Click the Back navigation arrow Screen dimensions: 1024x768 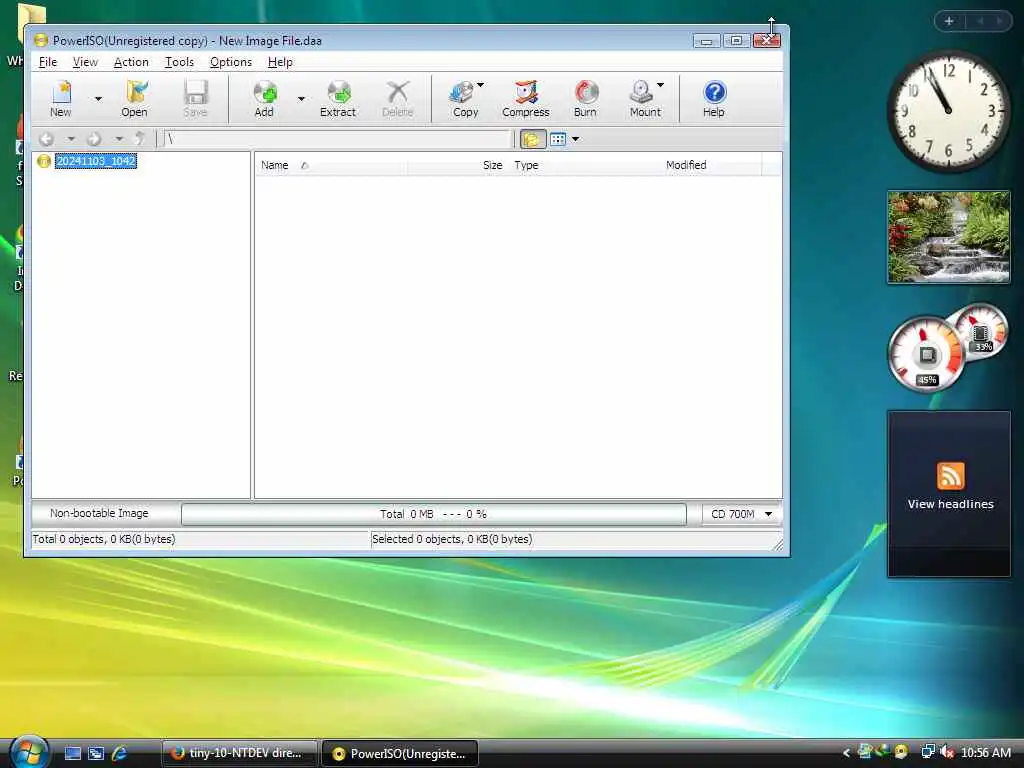click(x=46, y=139)
